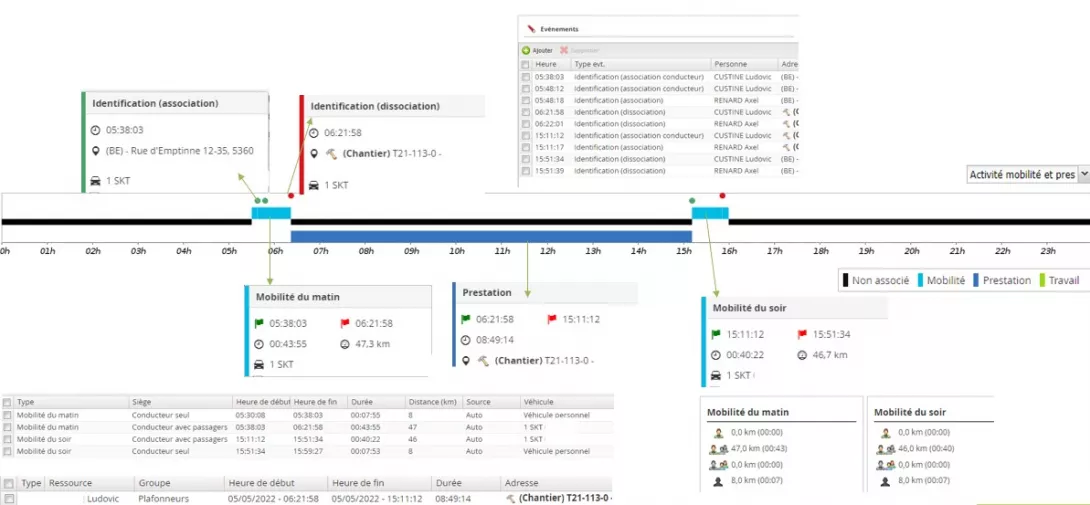The width and height of the screenshot is (1090, 505).
Task: Sort events by Personne column header
Action: [732, 64]
